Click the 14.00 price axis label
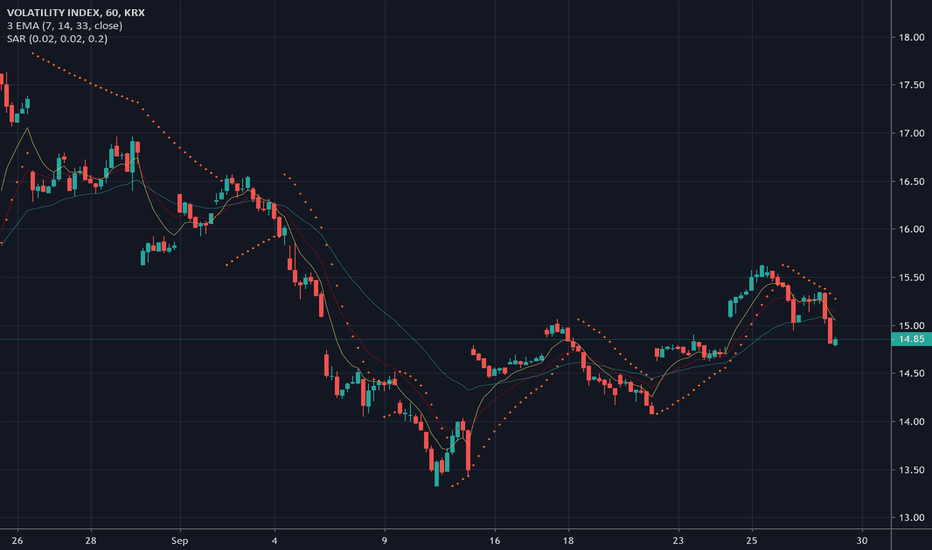The image size is (932, 550). (911, 422)
